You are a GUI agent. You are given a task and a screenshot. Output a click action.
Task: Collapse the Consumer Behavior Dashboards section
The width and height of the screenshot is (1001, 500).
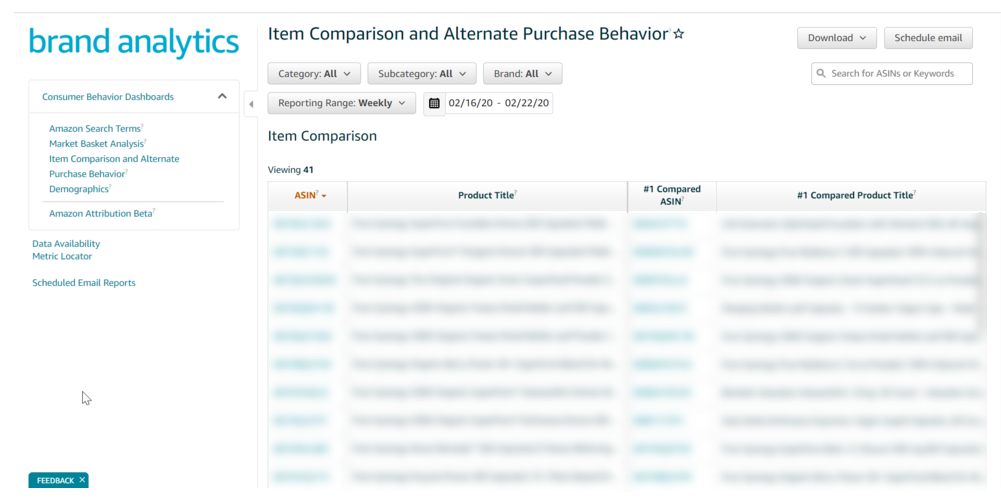(222, 96)
